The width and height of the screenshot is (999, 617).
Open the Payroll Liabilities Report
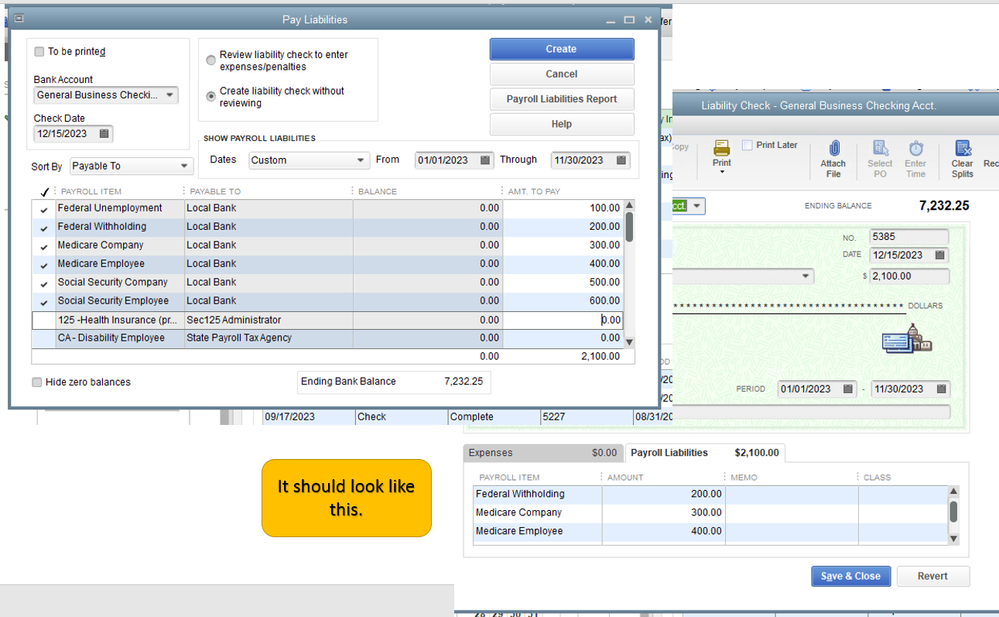[x=561, y=99]
